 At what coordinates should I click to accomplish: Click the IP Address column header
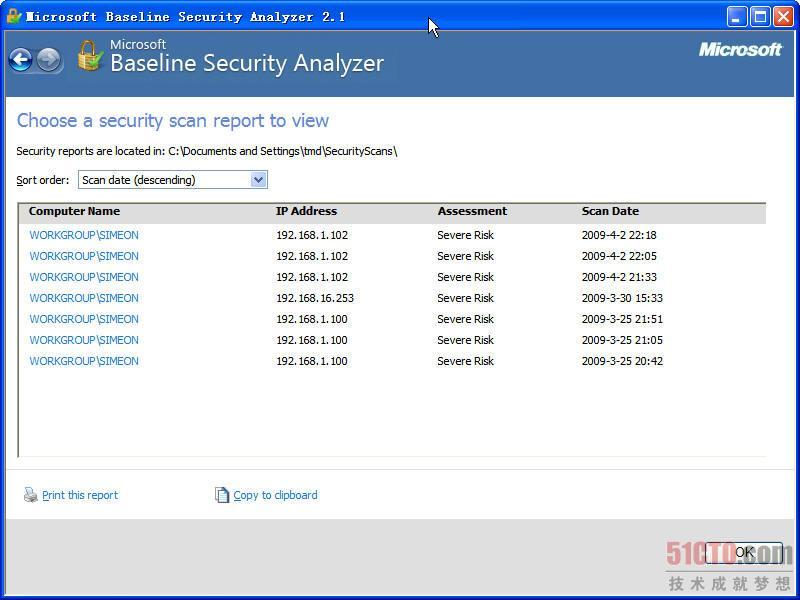306,211
